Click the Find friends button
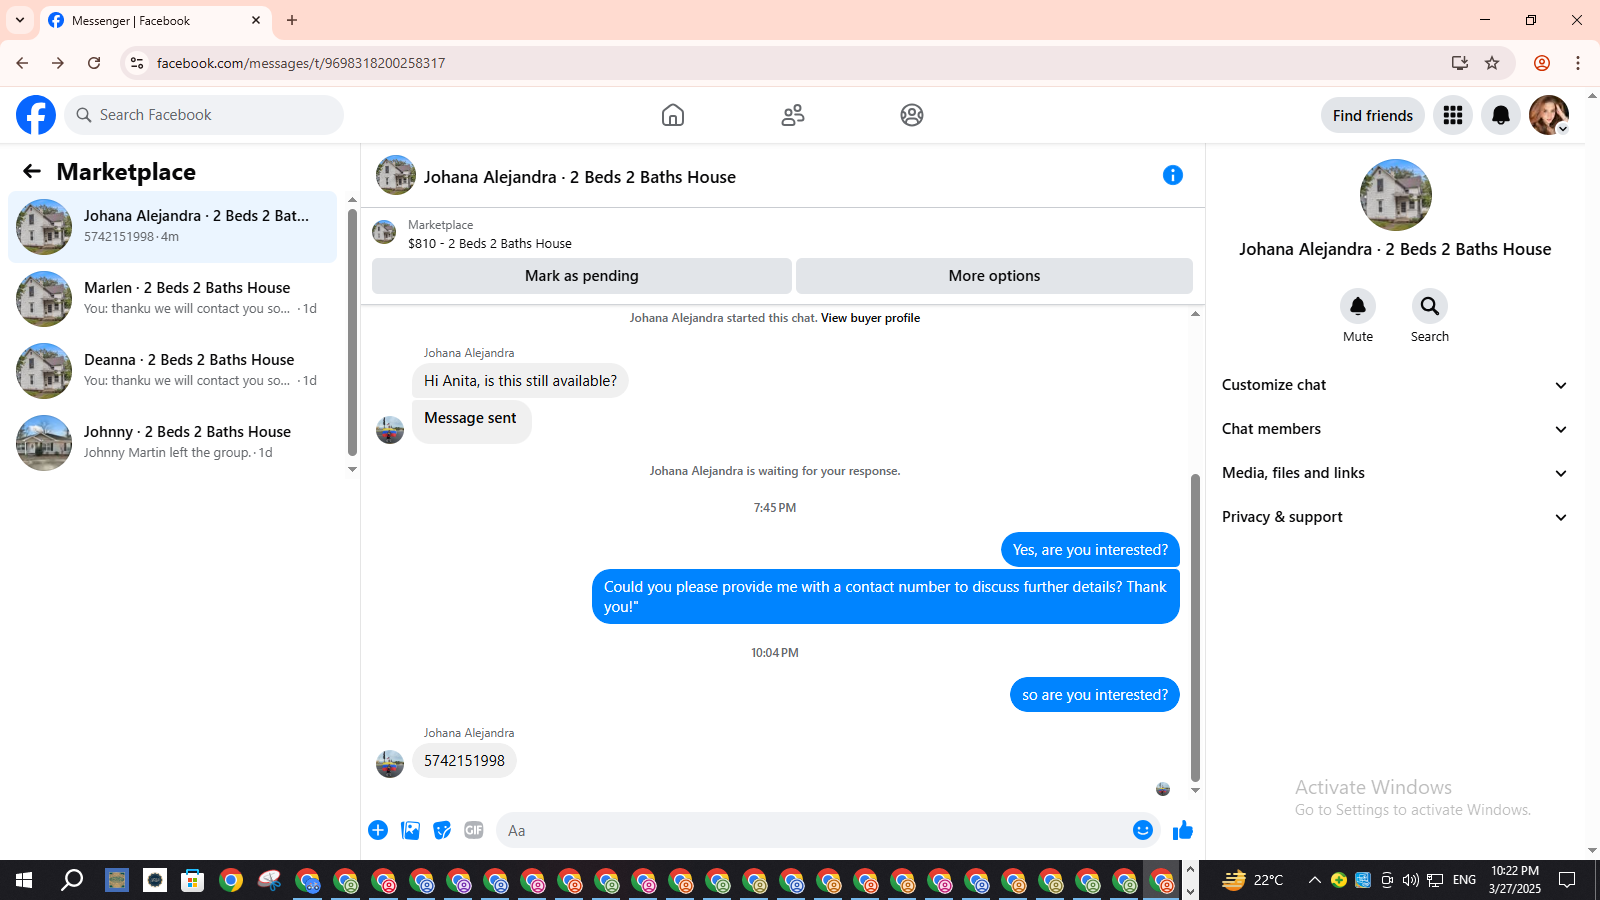The image size is (1600, 900). click(x=1373, y=115)
